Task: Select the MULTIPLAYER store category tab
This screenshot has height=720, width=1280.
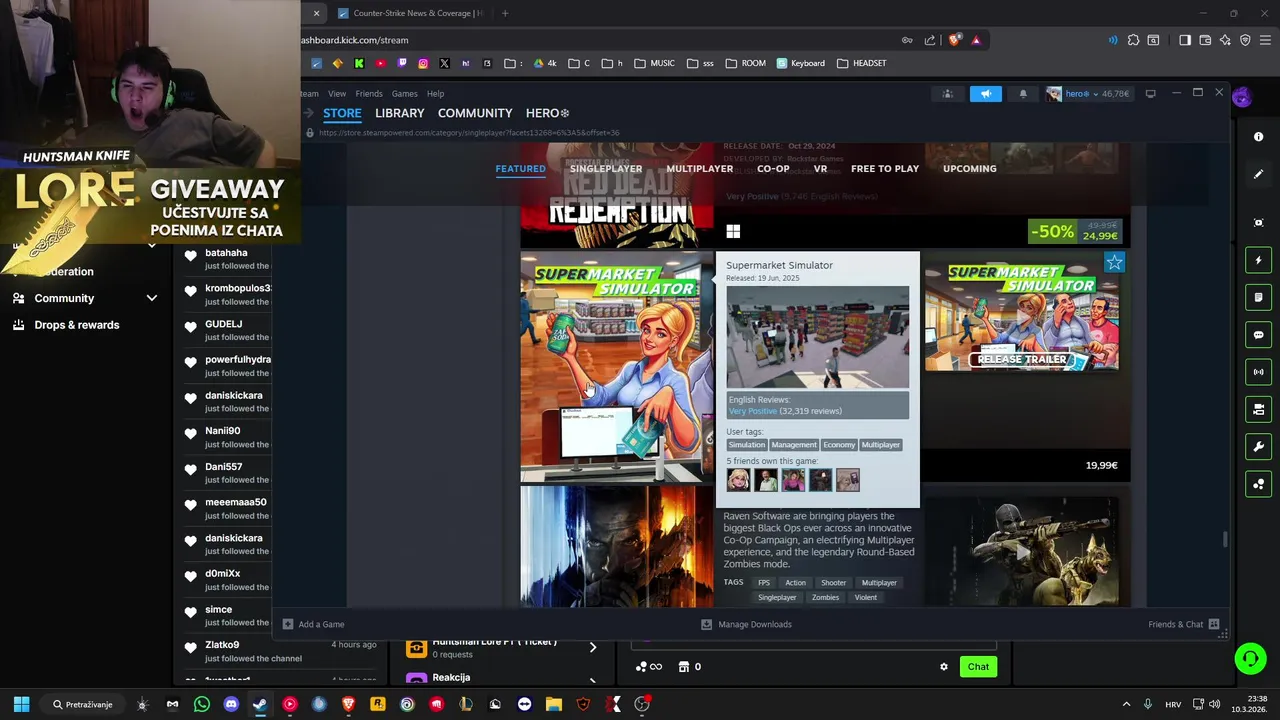Action: point(700,169)
